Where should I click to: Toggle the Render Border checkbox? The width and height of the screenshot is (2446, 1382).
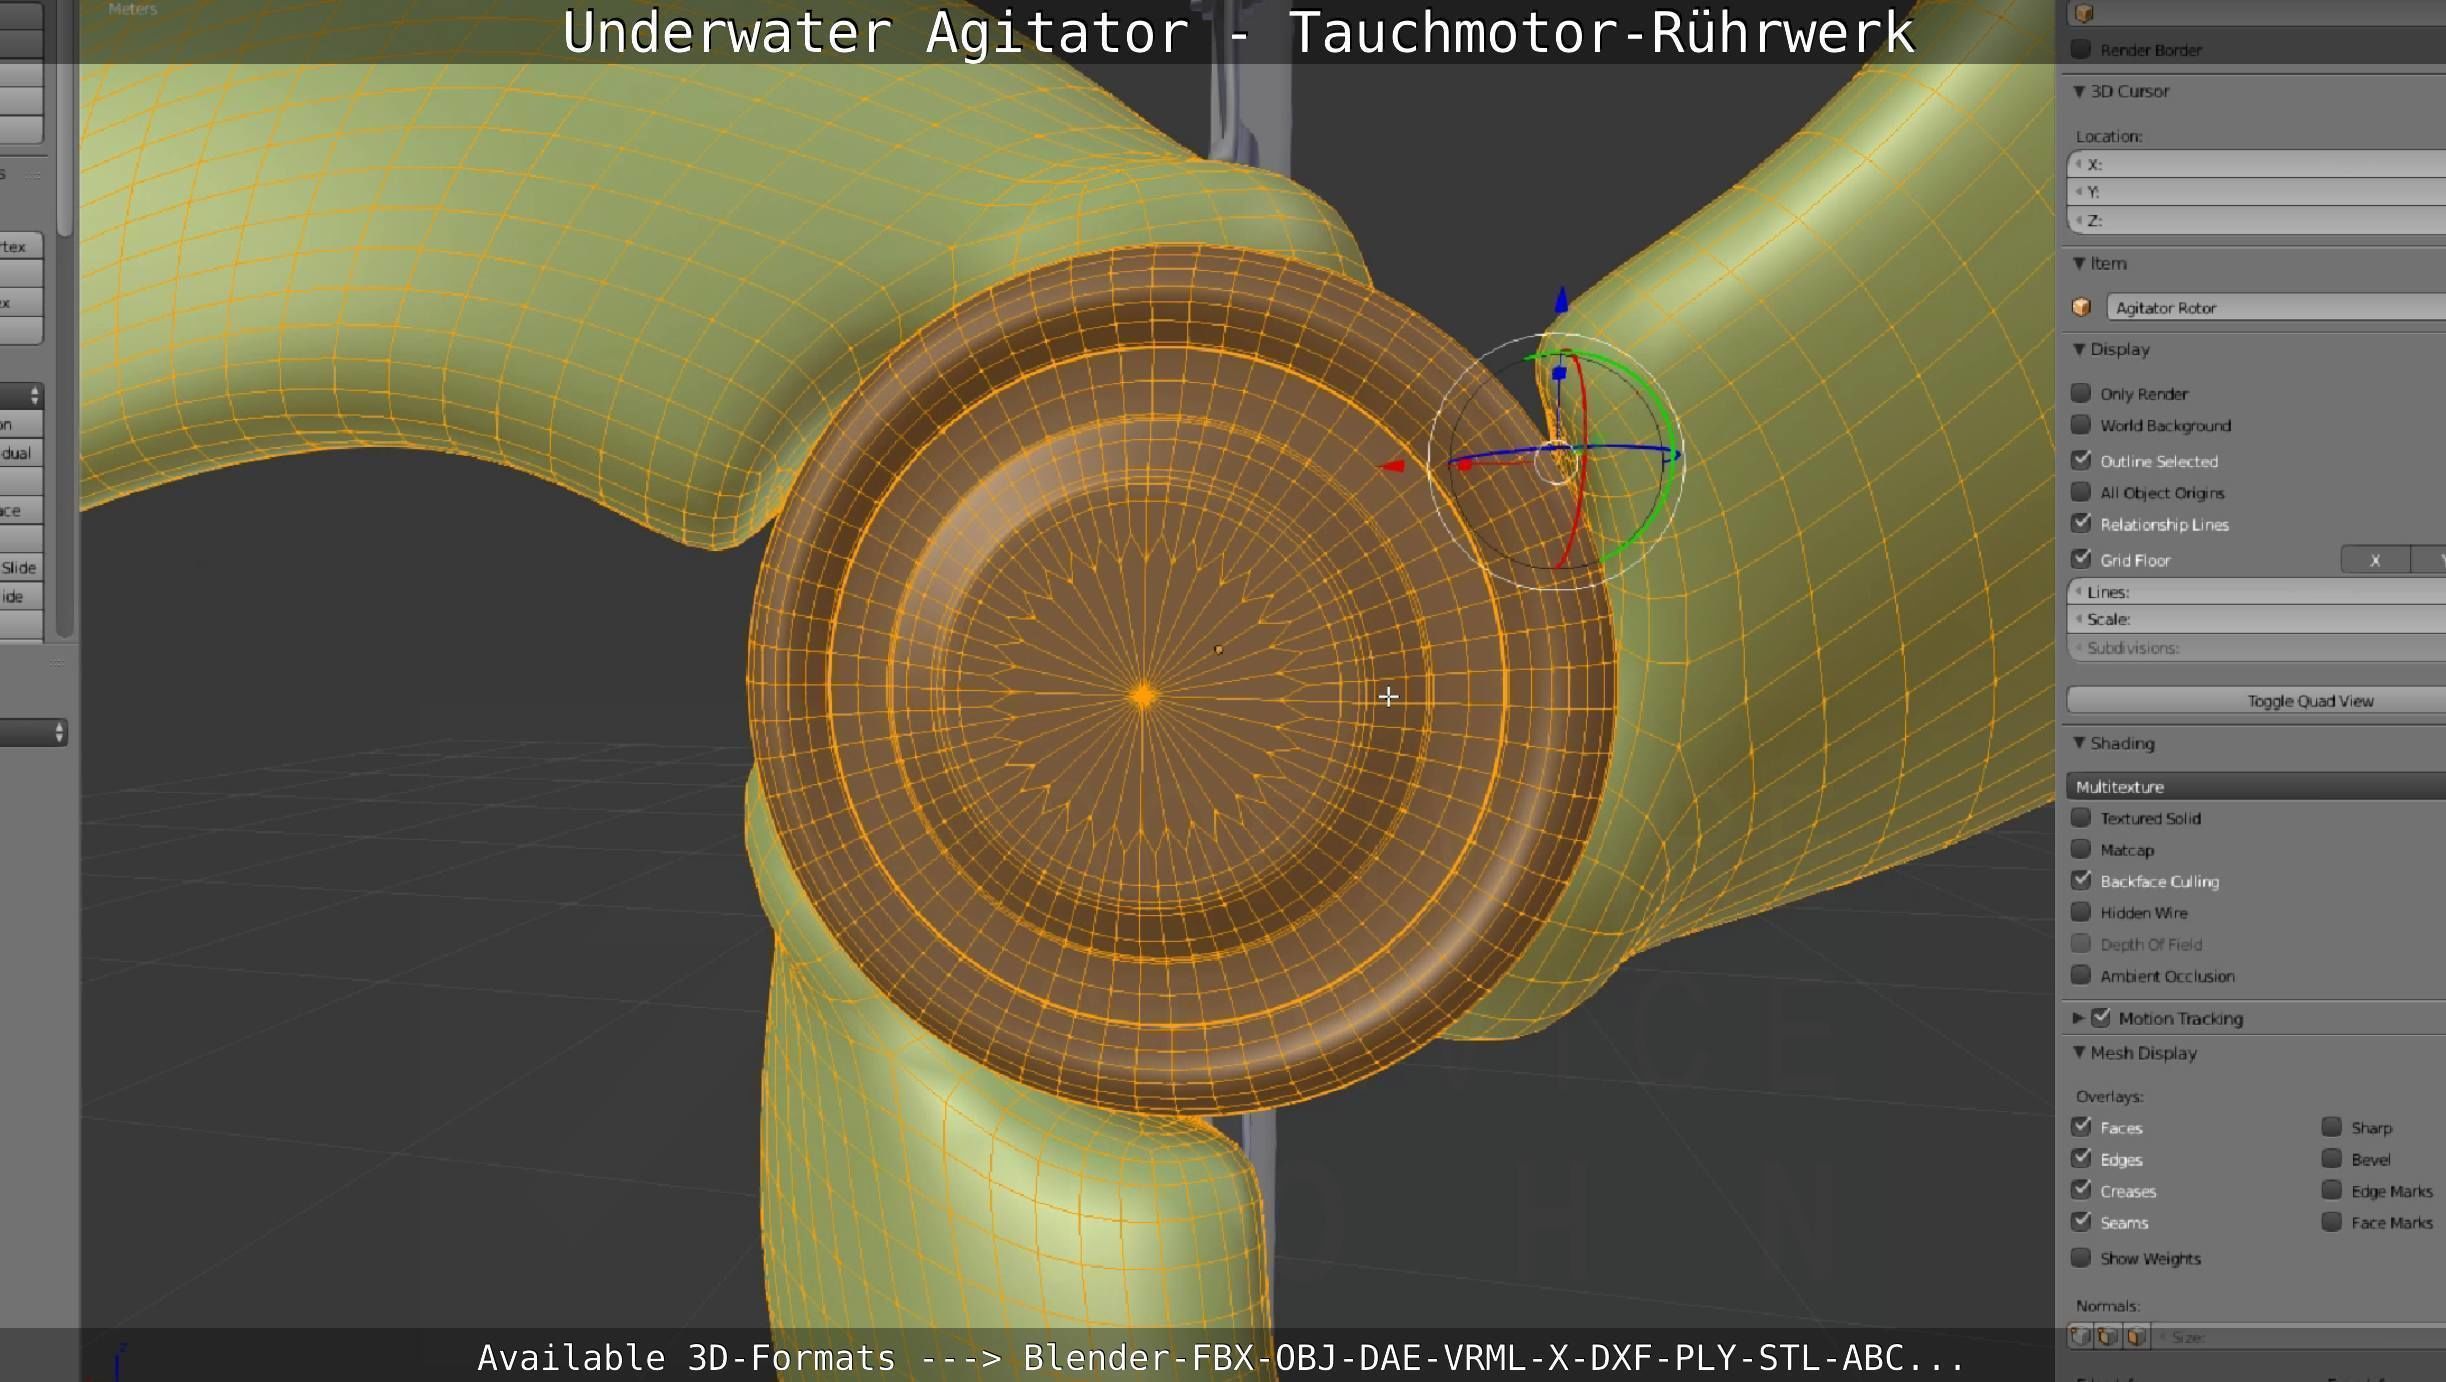coord(2081,49)
